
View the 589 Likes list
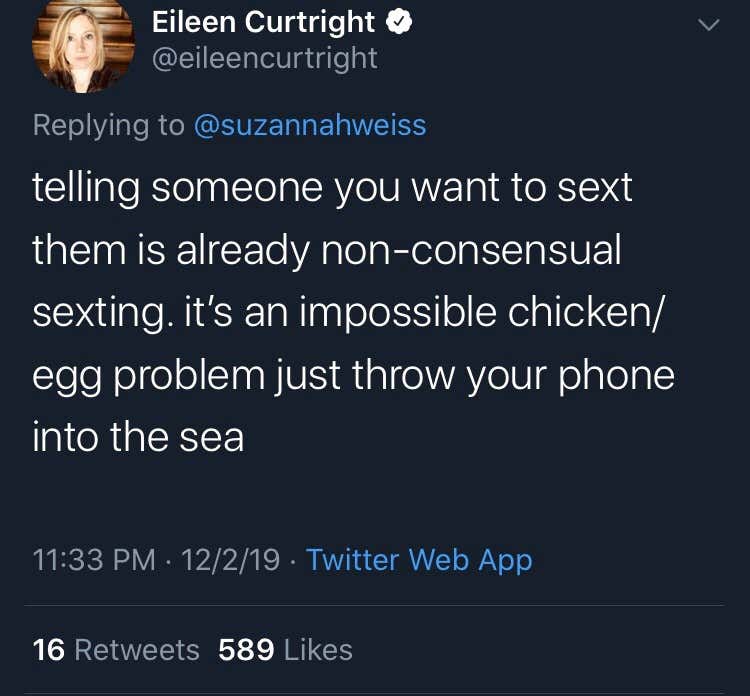[x=286, y=650]
